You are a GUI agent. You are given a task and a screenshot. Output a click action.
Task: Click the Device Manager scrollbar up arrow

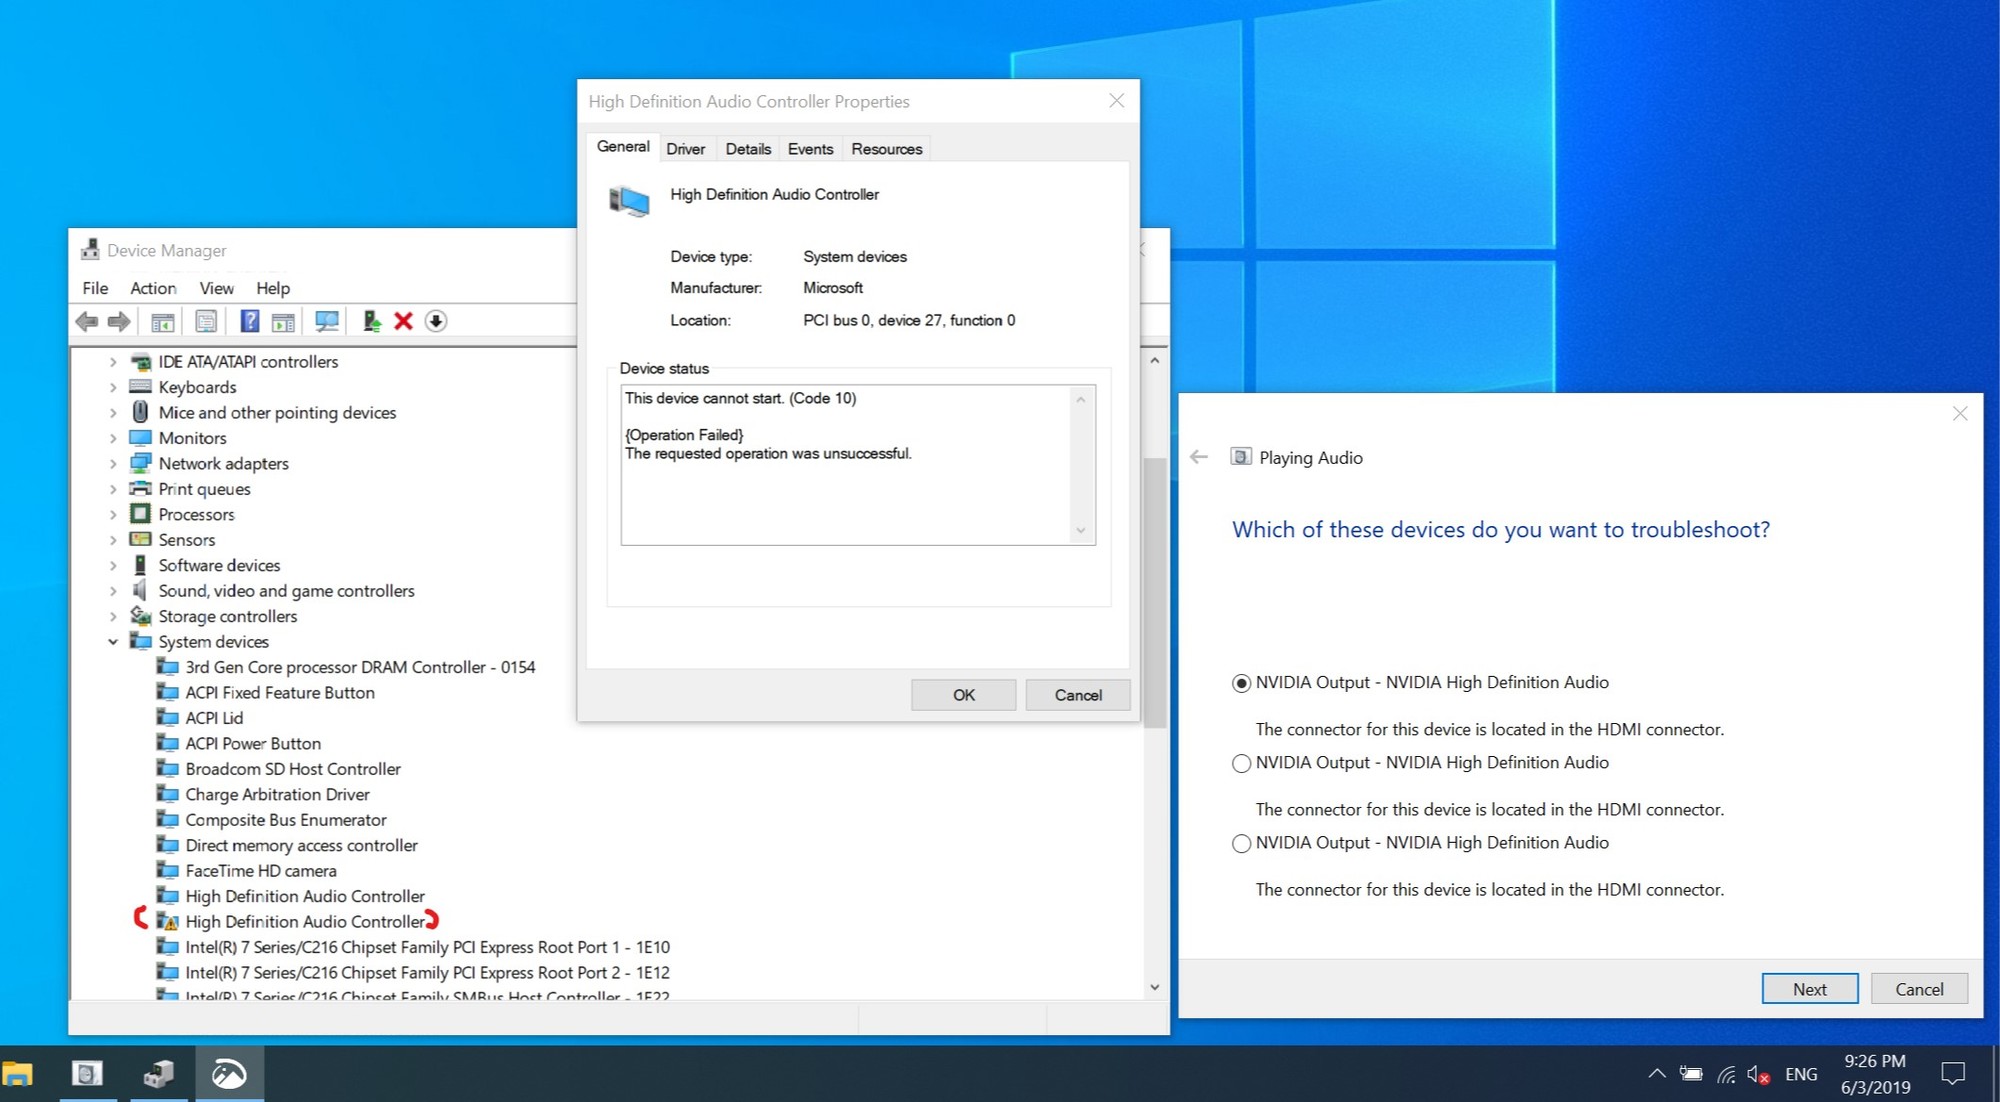click(1155, 360)
